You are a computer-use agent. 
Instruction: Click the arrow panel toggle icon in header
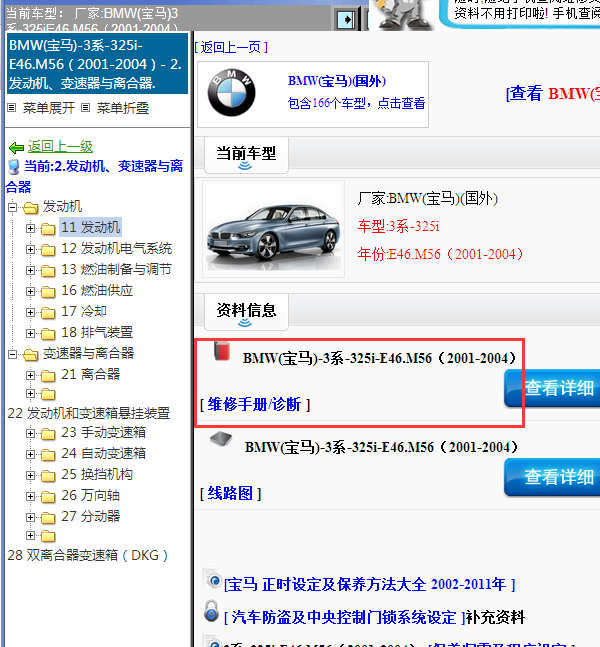click(346, 19)
